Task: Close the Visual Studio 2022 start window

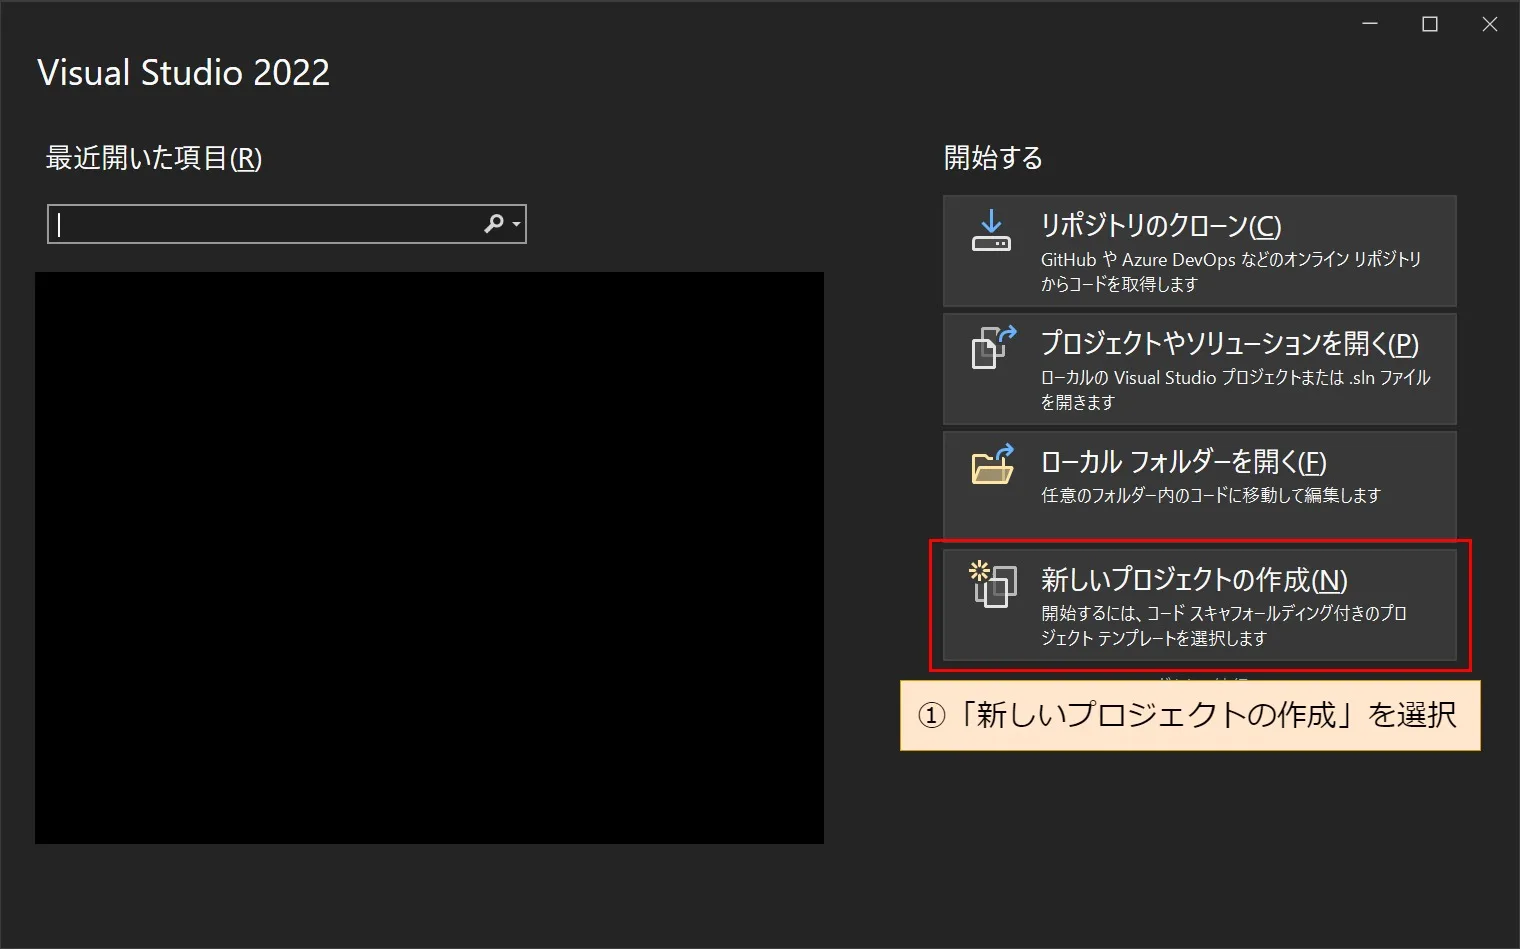Action: click(x=1490, y=24)
